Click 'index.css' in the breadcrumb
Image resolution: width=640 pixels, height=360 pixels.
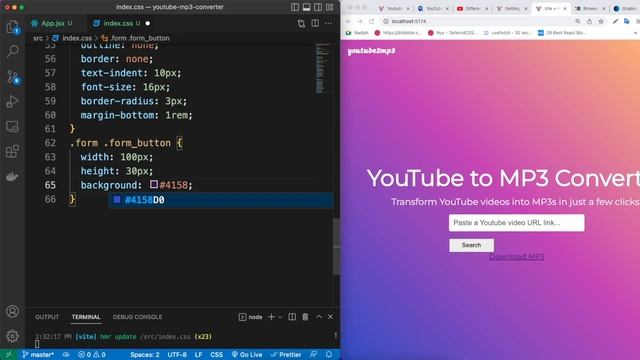[x=77, y=38]
